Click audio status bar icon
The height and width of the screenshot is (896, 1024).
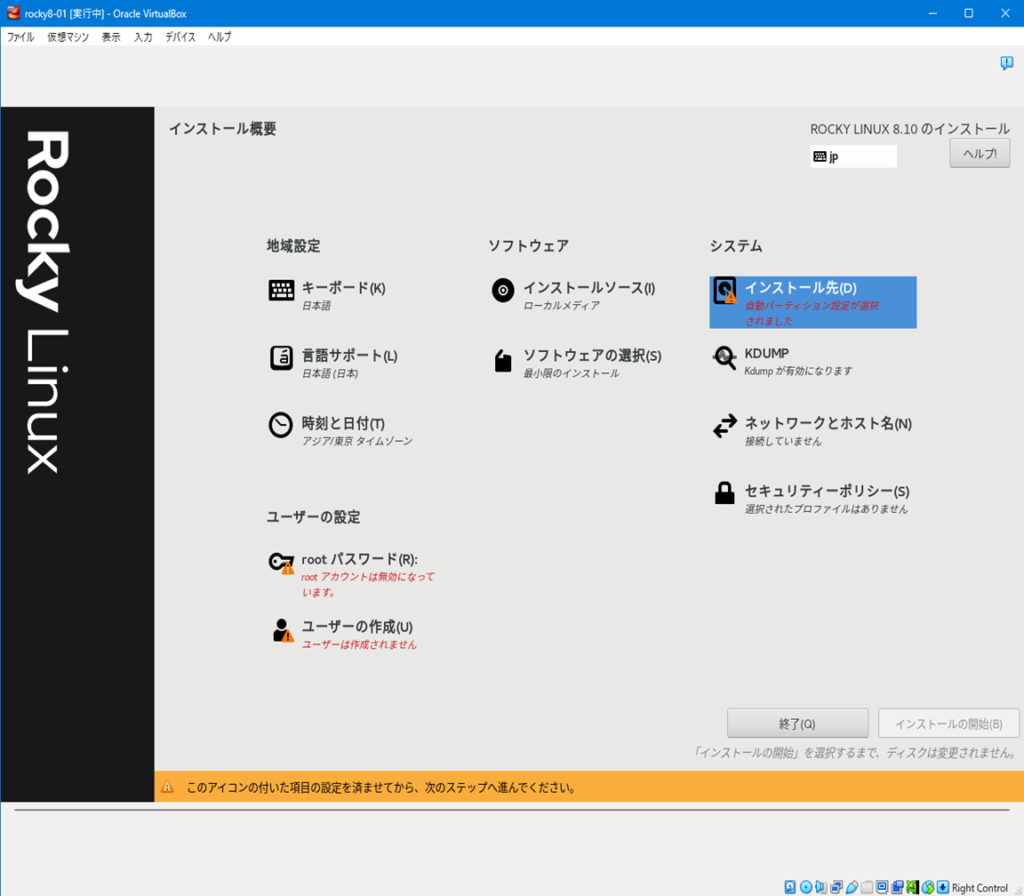[x=821, y=887]
